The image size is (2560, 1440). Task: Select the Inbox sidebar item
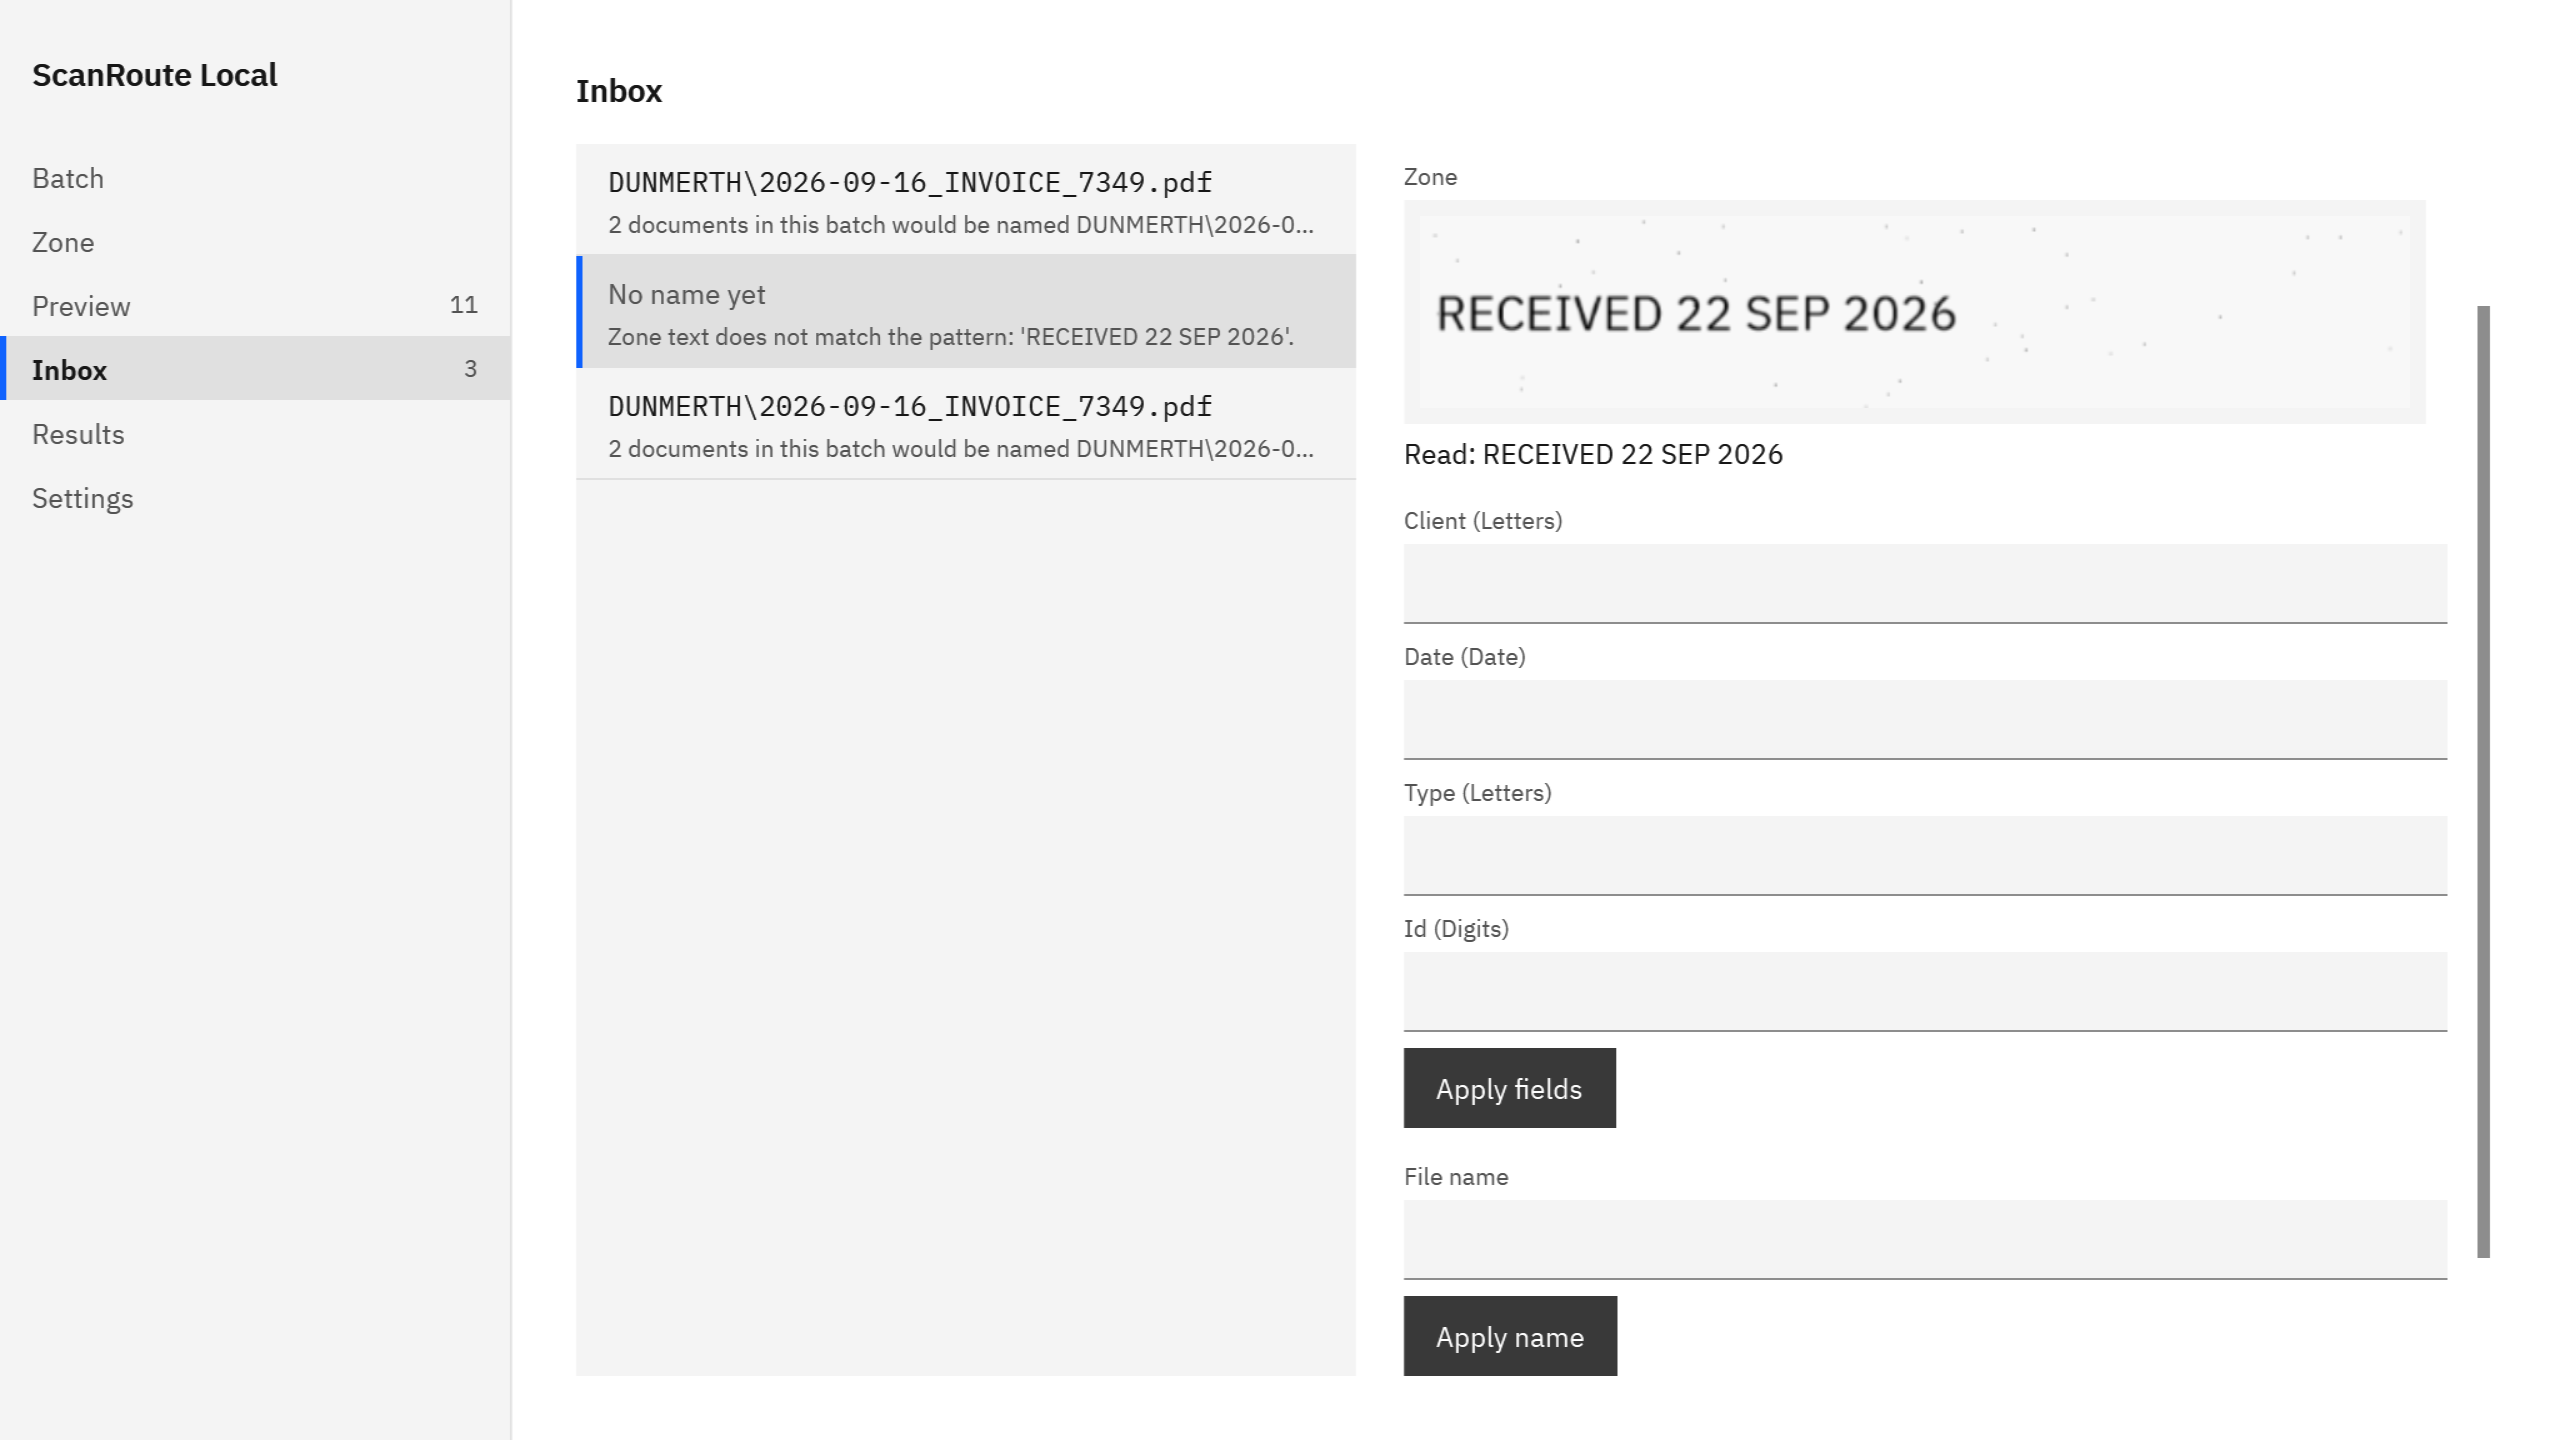(x=255, y=370)
